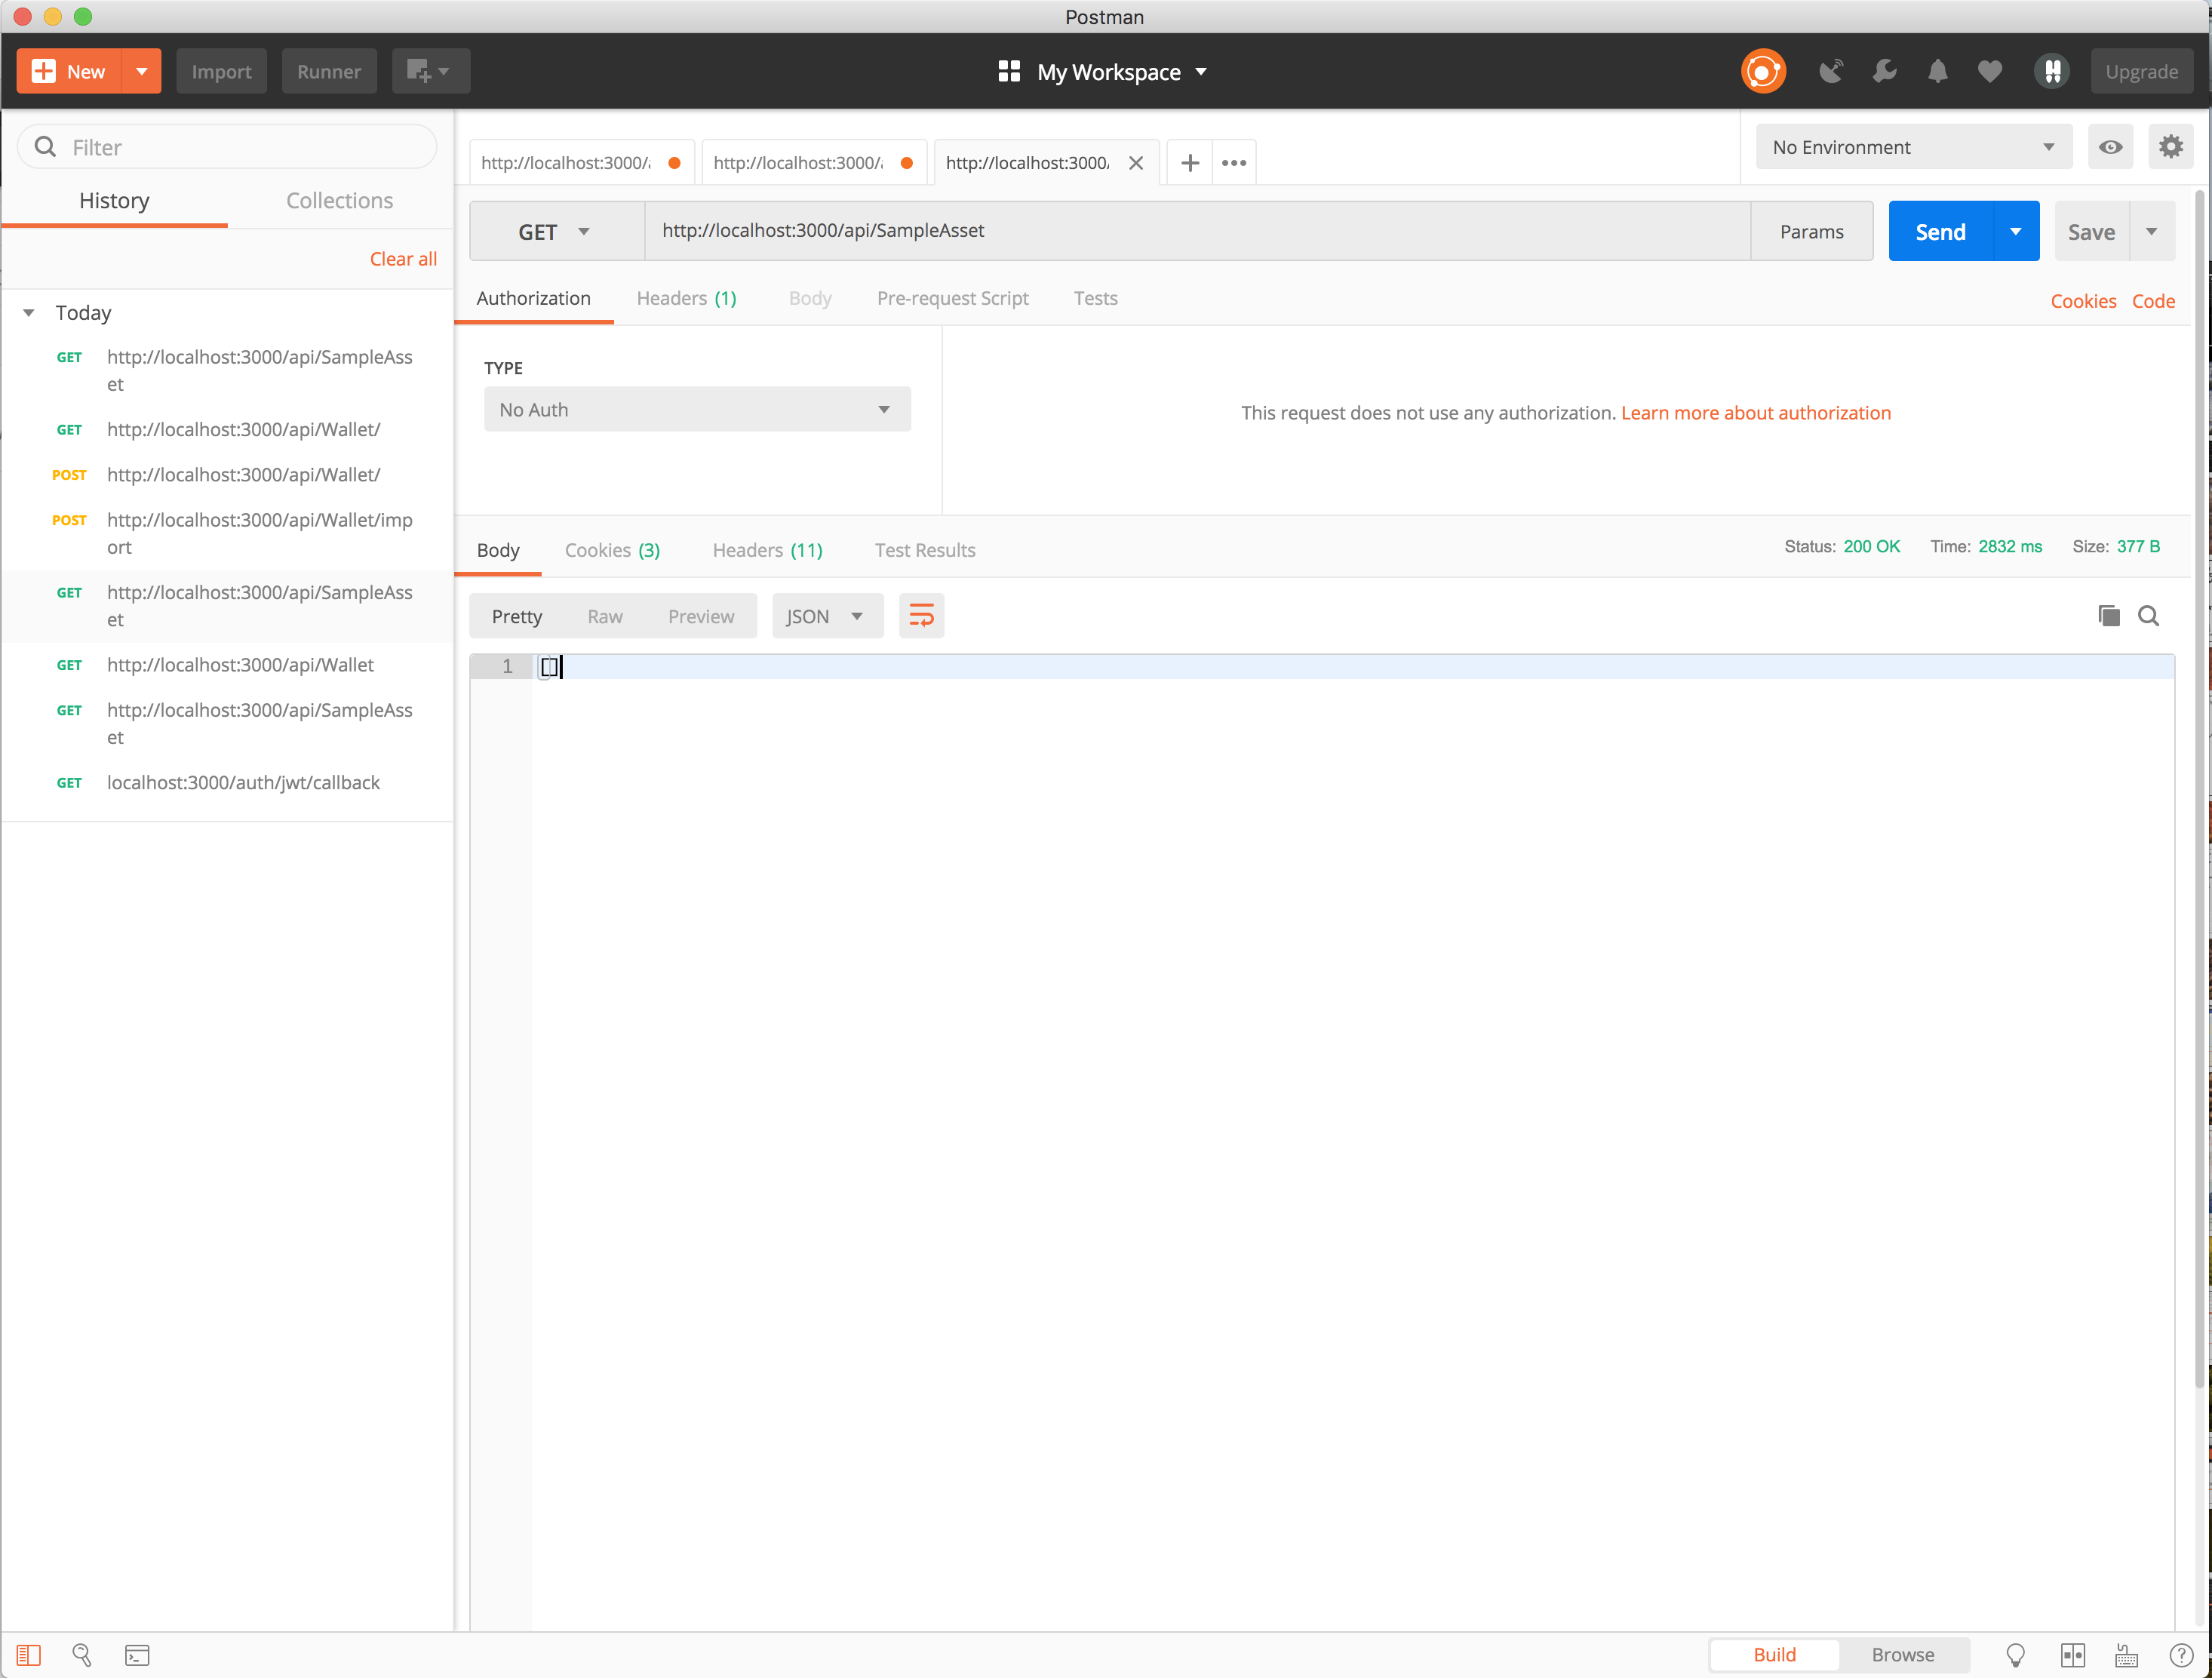Open the Postman console

click(x=137, y=1655)
